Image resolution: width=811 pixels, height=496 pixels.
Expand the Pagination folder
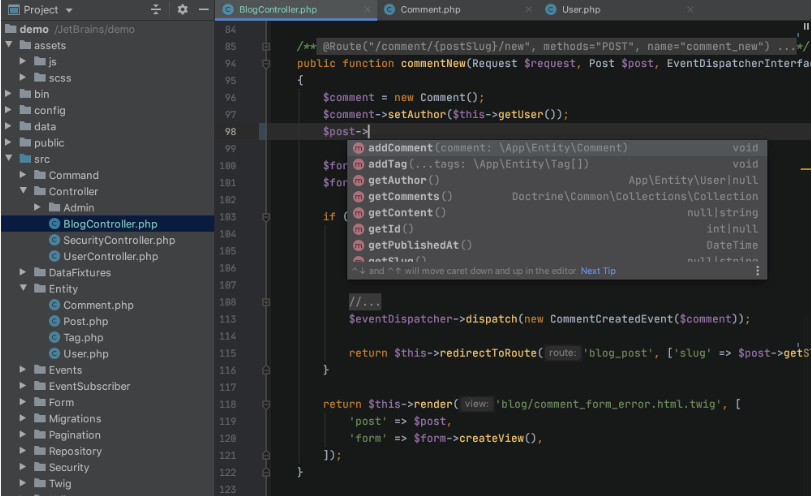pyautogui.click(x=23, y=434)
